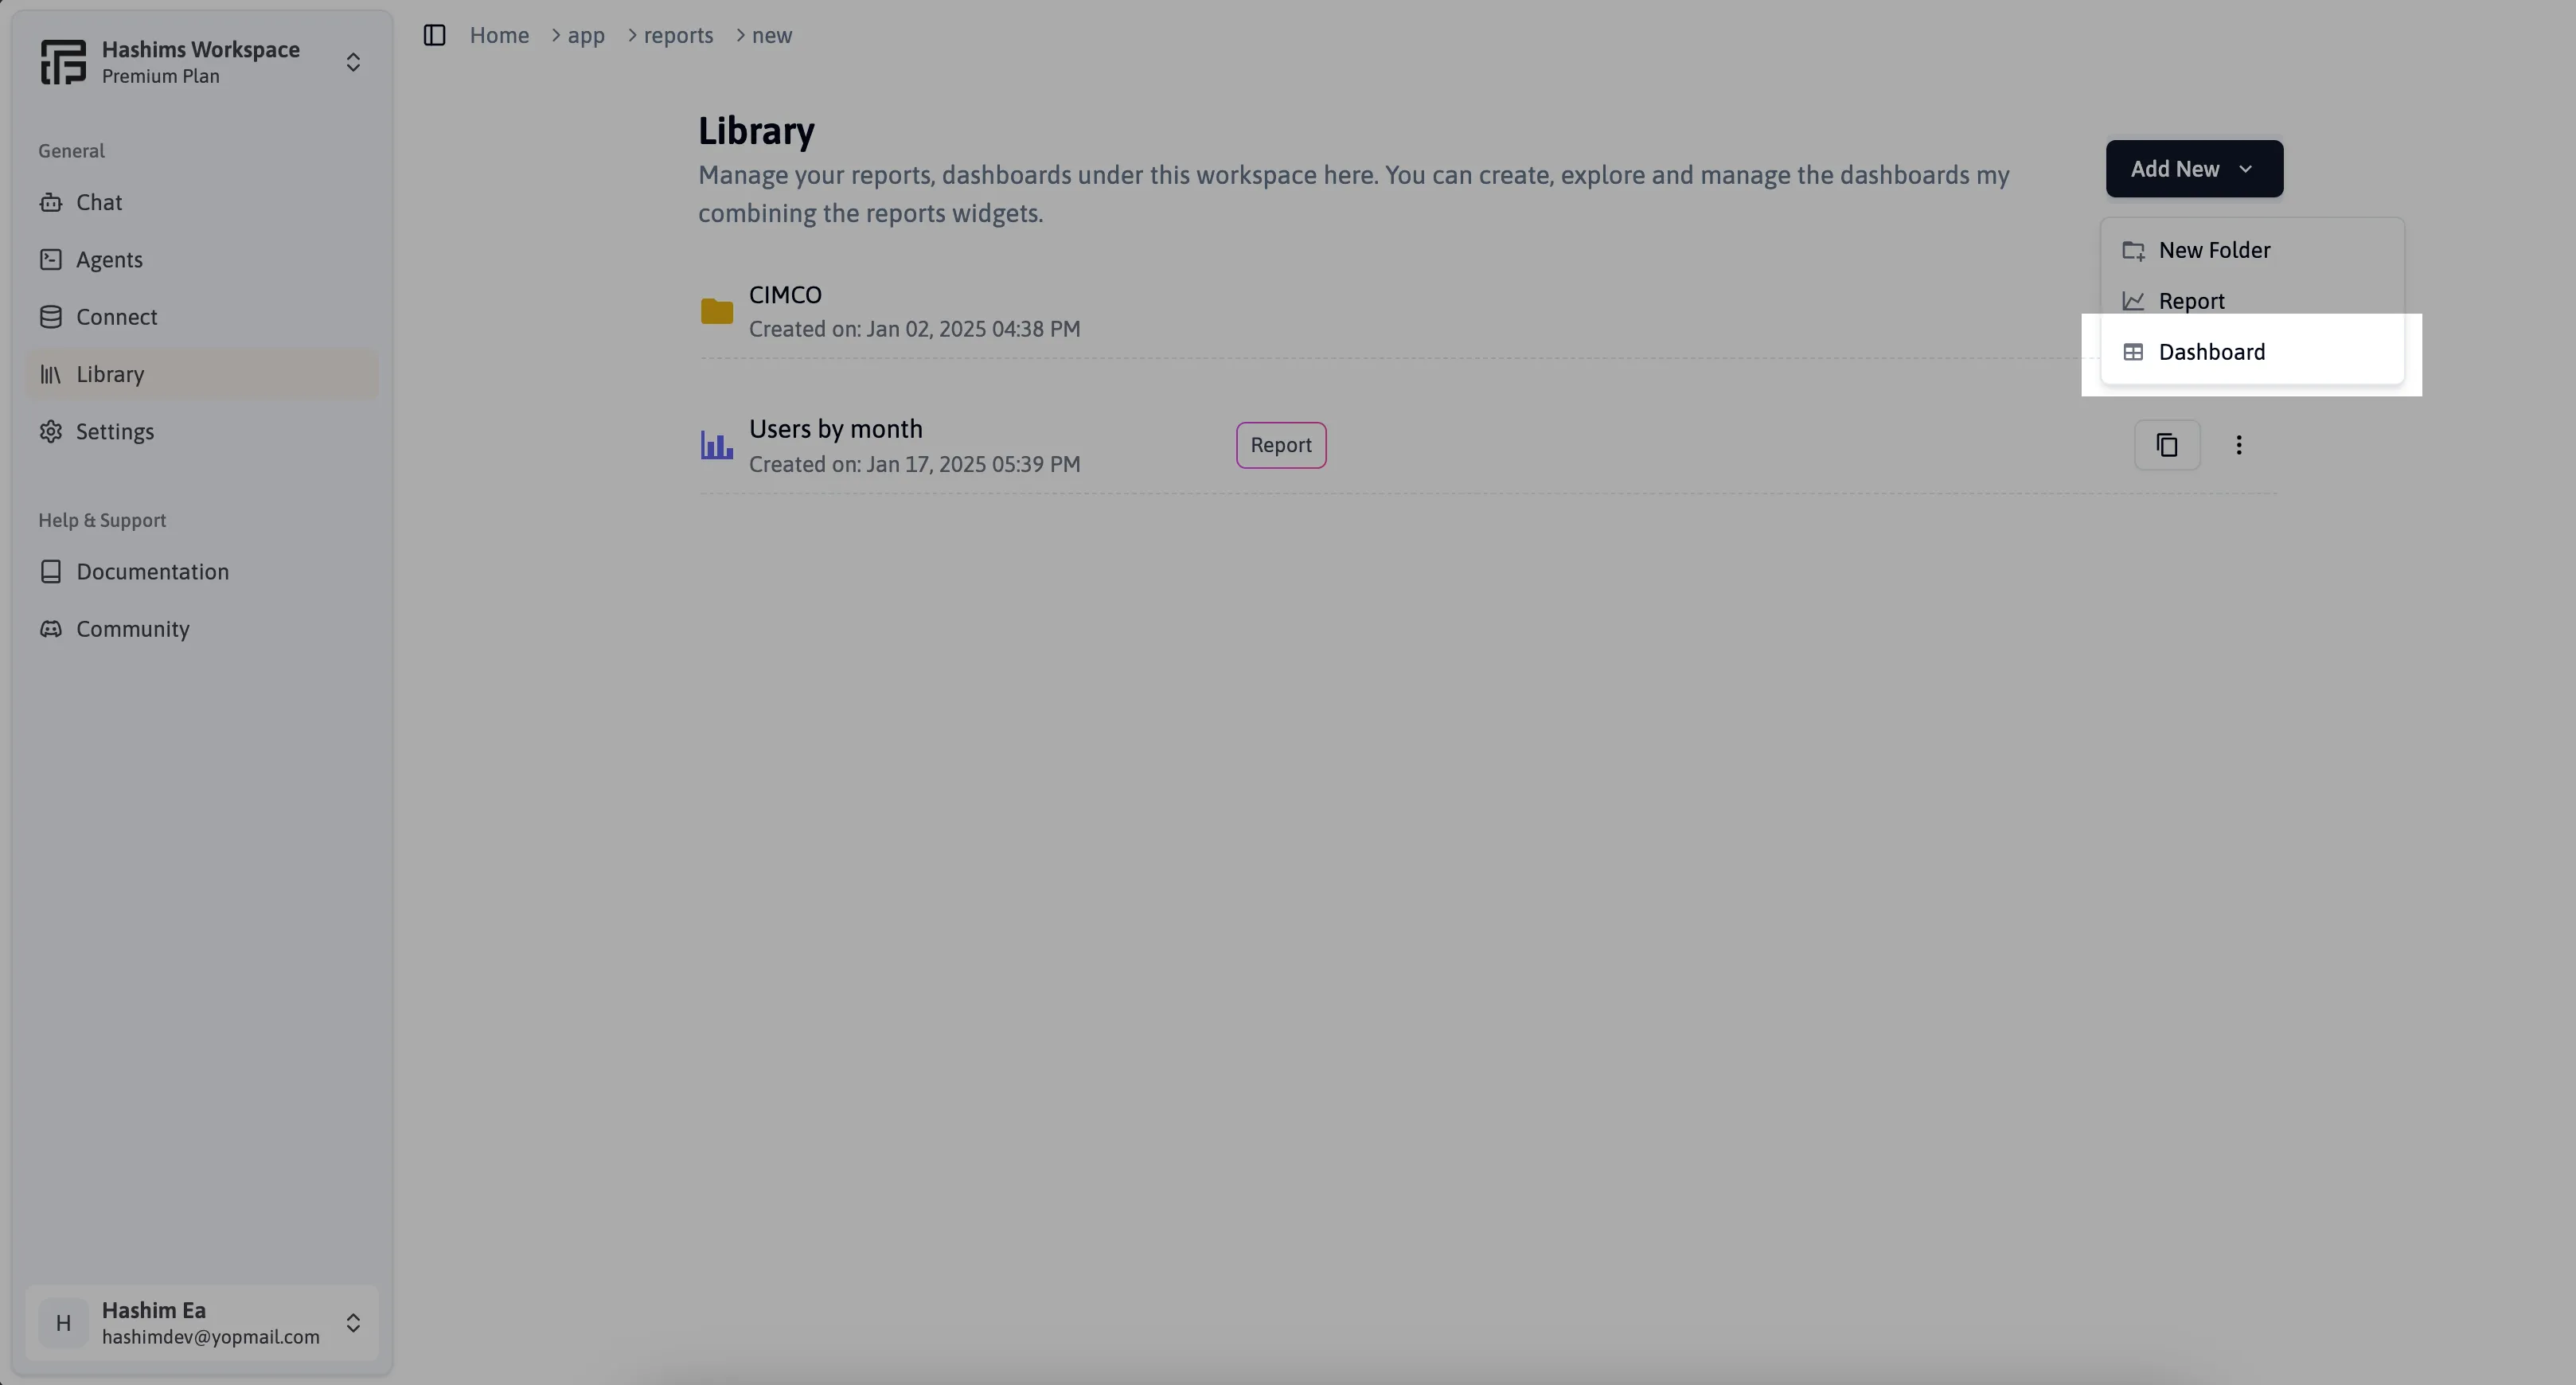Click the Report badge tag on Users by month

click(x=1280, y=445)
